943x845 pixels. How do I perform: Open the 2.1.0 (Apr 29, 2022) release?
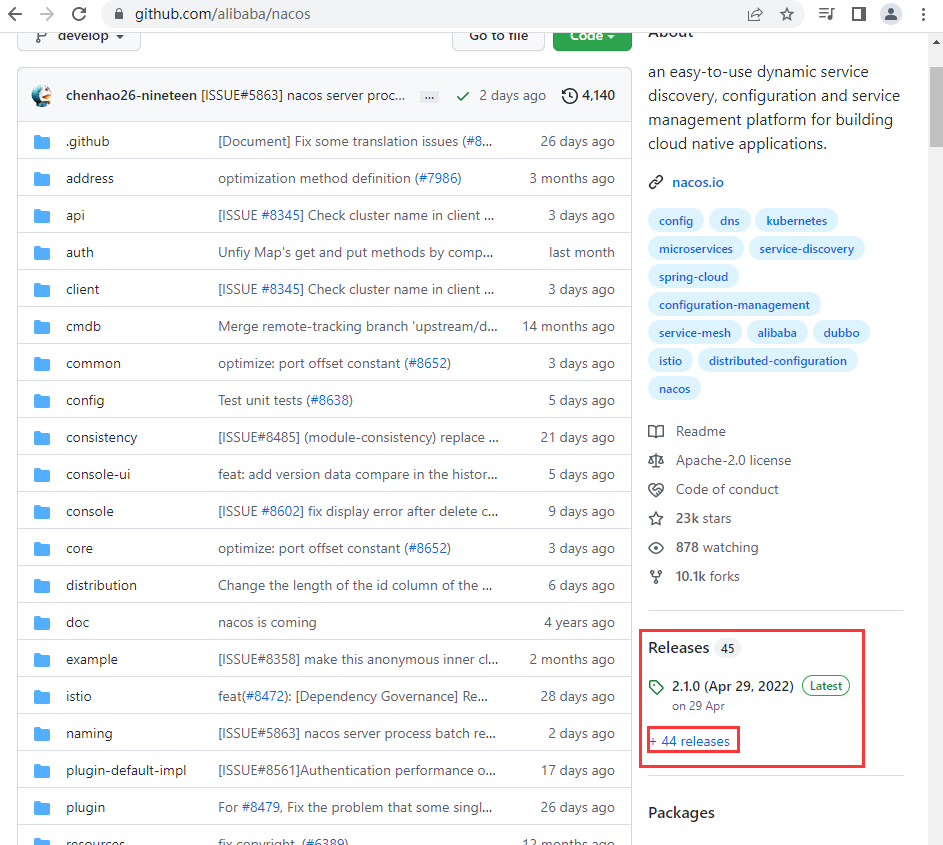[x=733, y=686]
